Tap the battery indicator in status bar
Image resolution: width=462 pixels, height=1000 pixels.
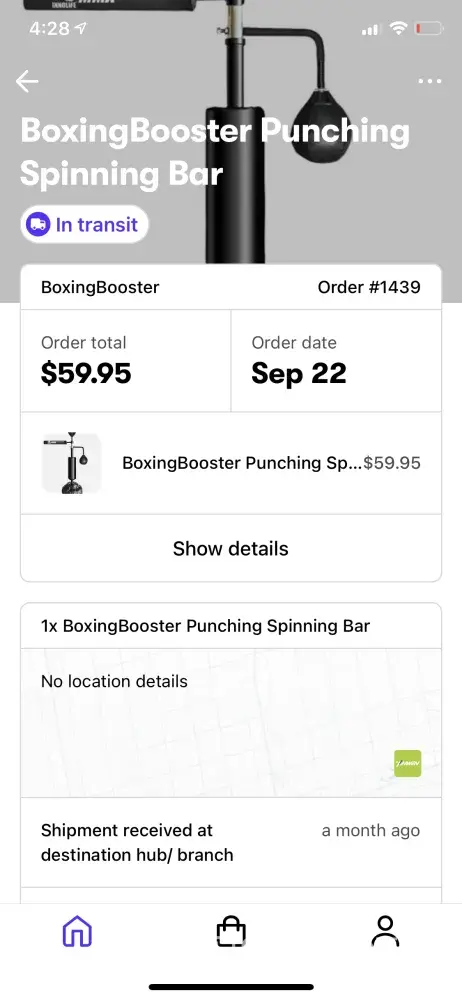(x=428, y=28)
